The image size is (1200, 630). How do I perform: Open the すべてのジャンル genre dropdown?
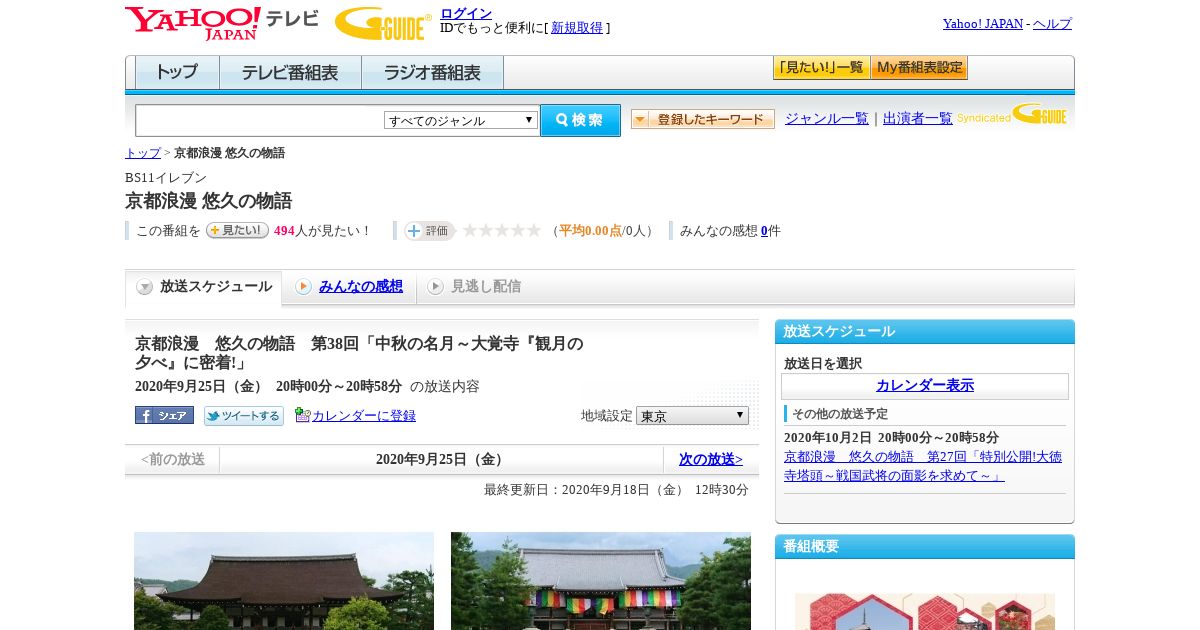pos(461,120)
